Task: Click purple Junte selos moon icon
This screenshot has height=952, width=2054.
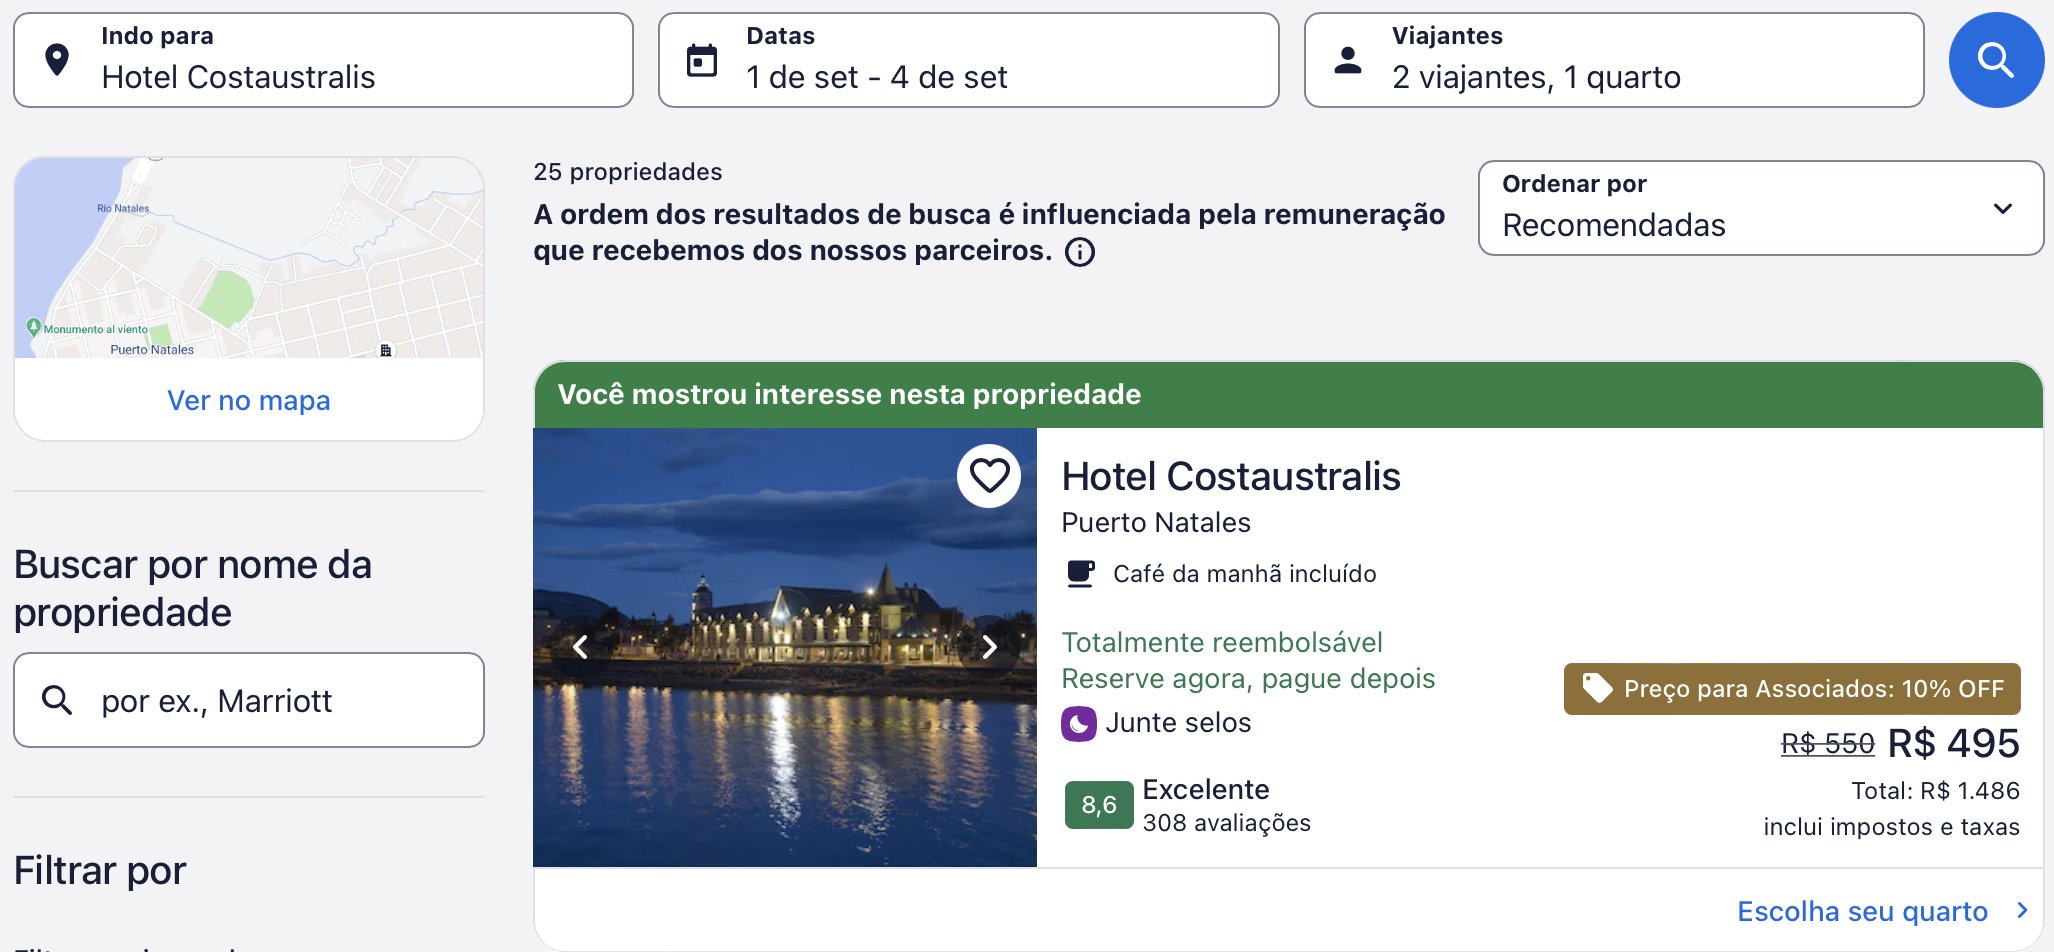Action: tap(1078, 723)
